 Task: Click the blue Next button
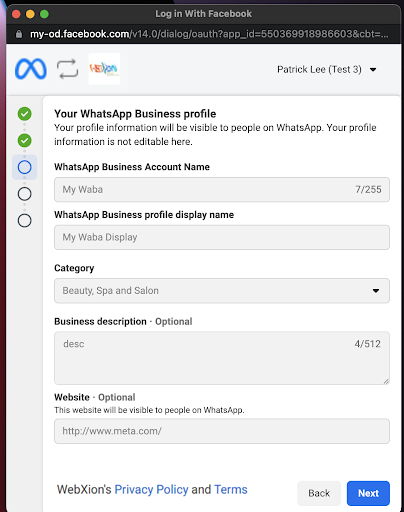point(368,493)
